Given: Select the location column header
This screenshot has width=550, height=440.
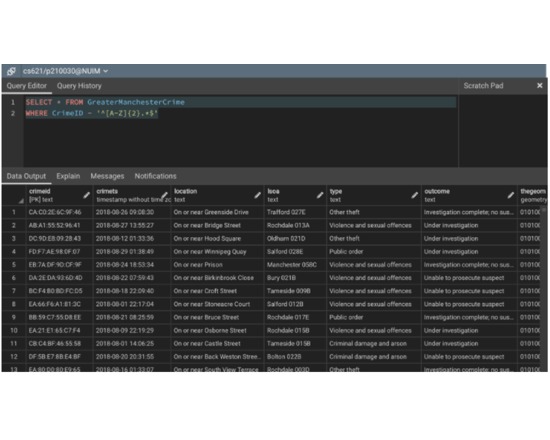Looking at the screenshot, I should 218,195.
